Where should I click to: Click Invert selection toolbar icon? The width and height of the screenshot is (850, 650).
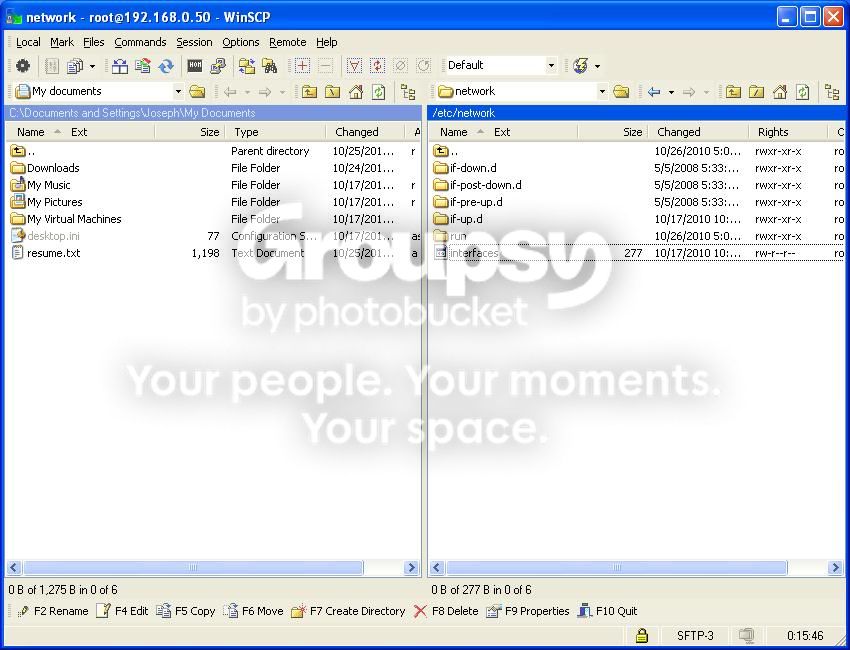click(x=377, y=66)
